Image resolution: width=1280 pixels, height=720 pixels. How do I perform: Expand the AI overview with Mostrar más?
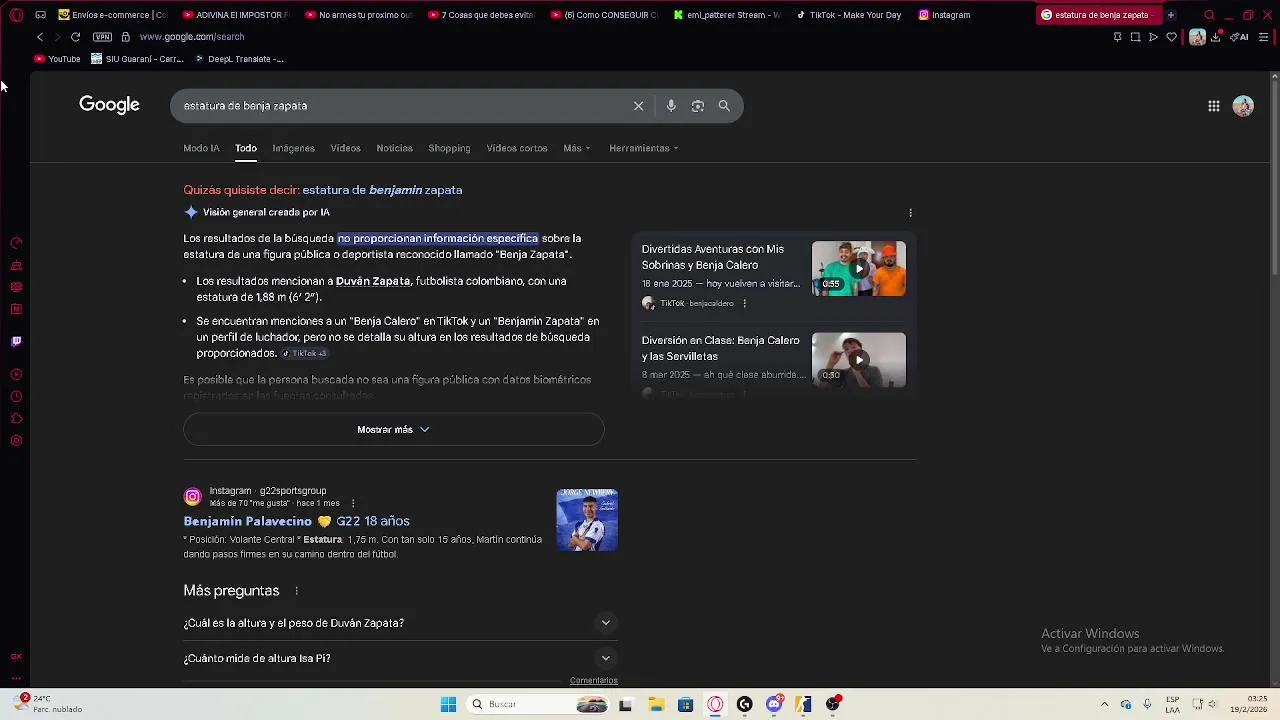(393, 429)
